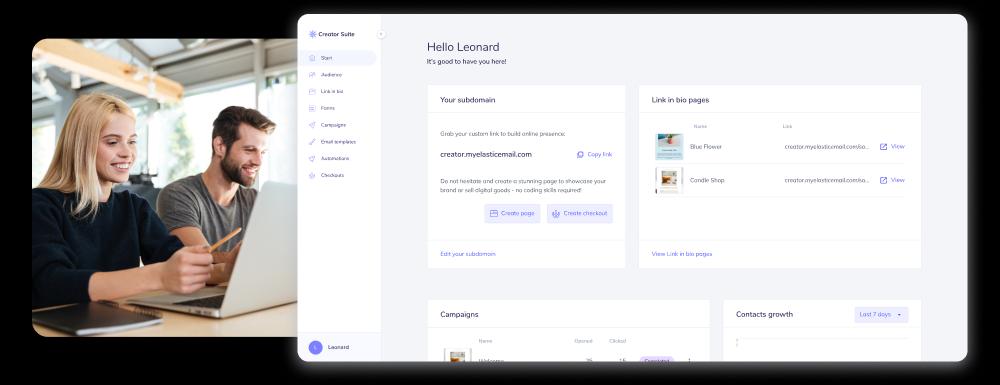This screenshot has height=385, width=1000.
Task: Click the Welcome campaign thumbnail
Action: 457,355
